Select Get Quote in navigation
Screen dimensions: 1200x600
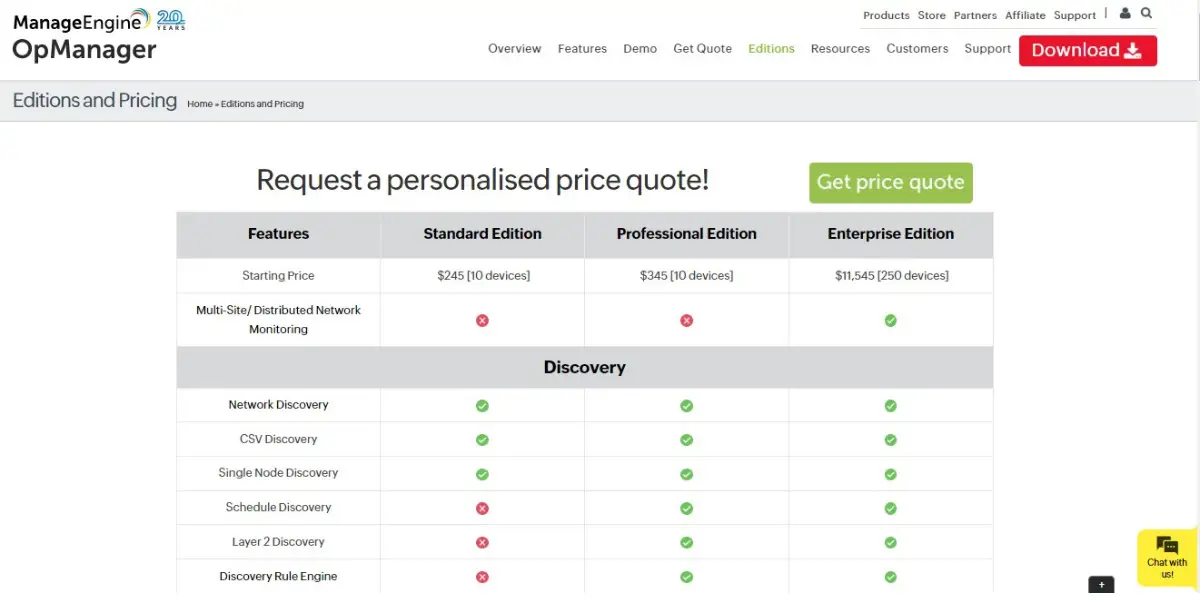click(x=702, y=49)
